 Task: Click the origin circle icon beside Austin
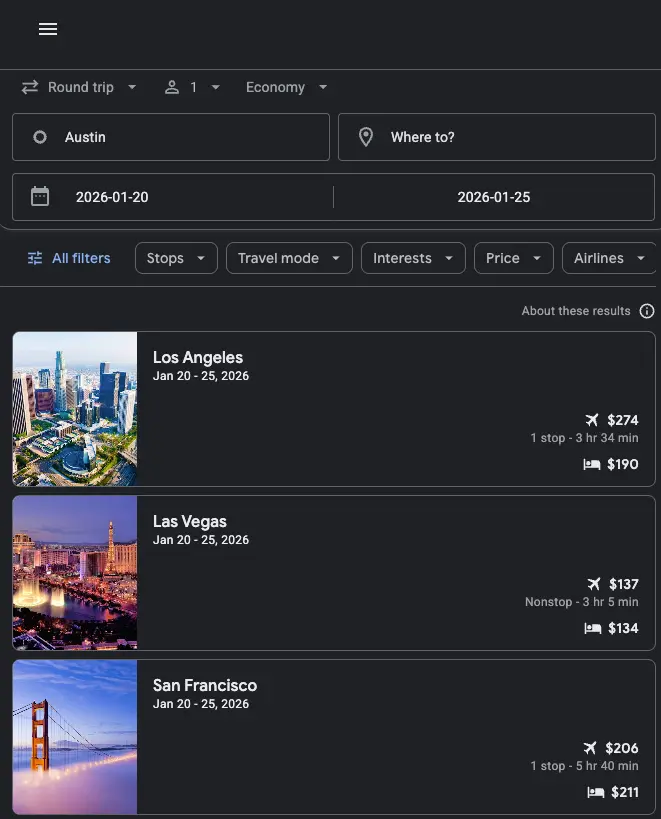tap(40, 137)
